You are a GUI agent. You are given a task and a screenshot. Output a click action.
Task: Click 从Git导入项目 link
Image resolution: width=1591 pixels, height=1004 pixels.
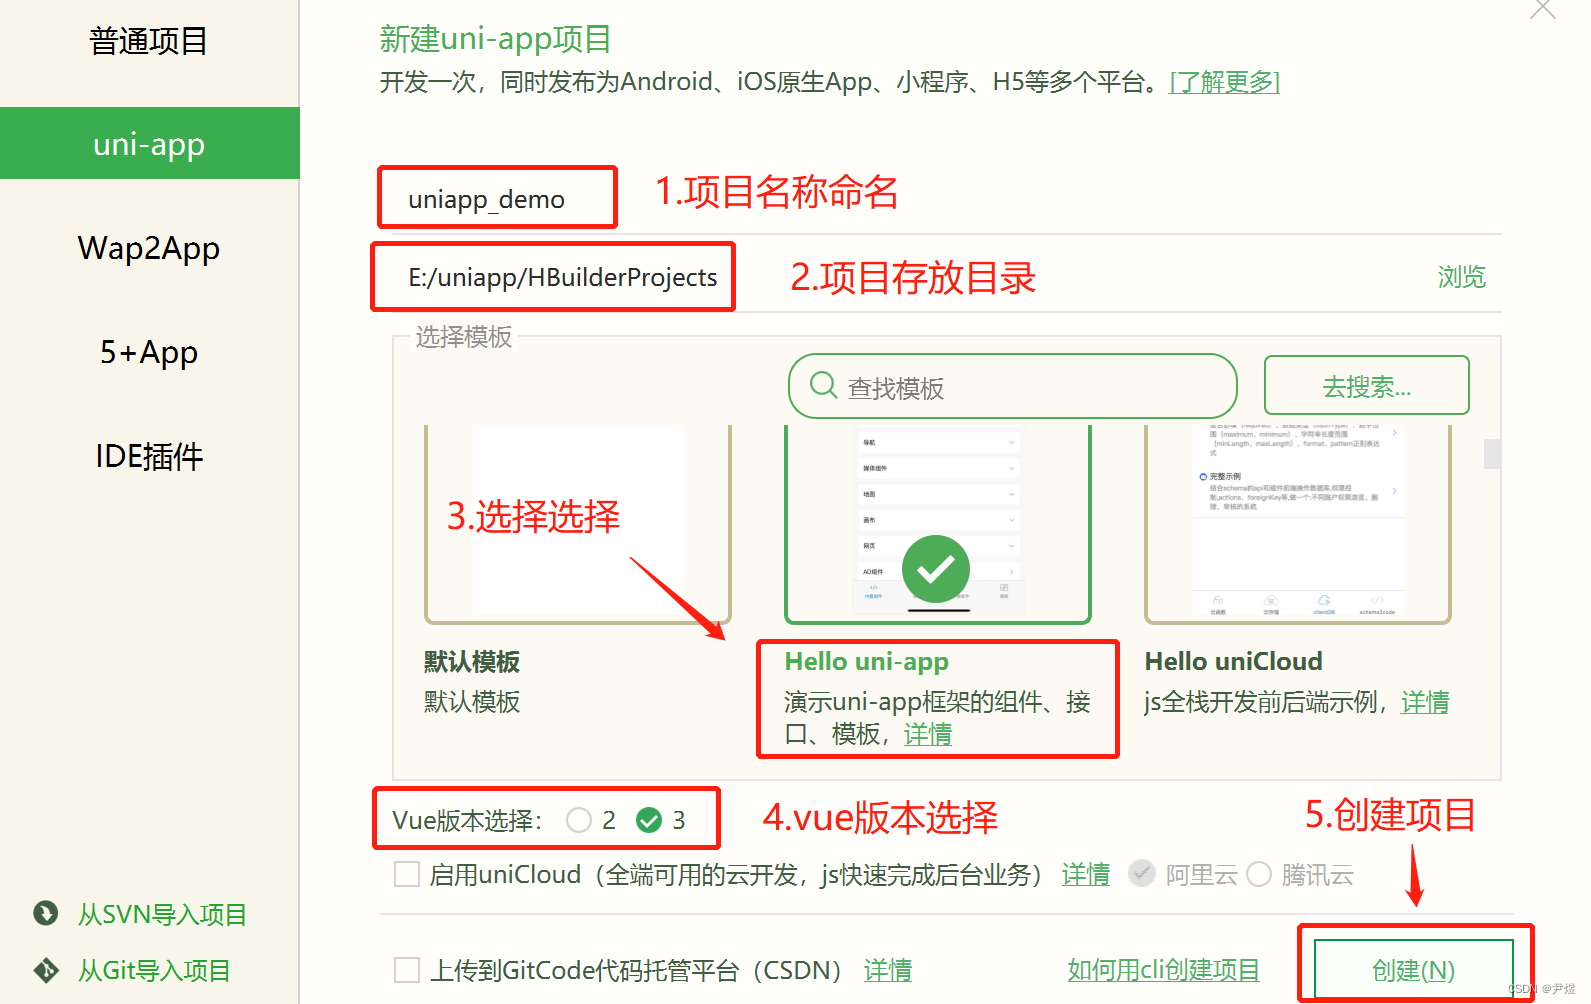pyautogui.click(x=154, y=970)
